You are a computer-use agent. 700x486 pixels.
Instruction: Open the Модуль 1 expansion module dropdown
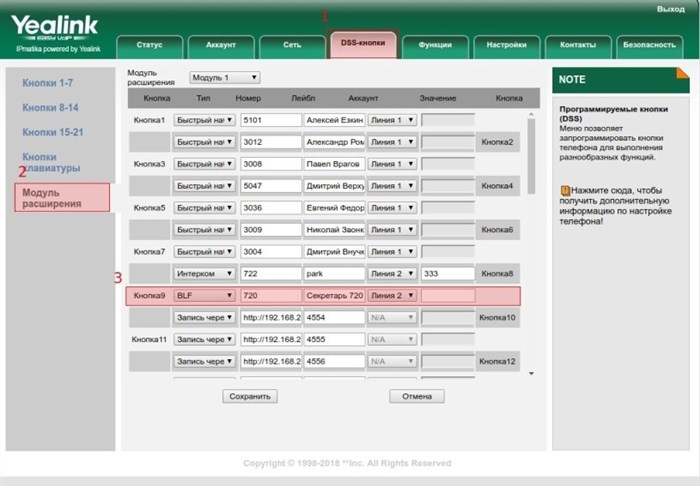pos(225,78)
